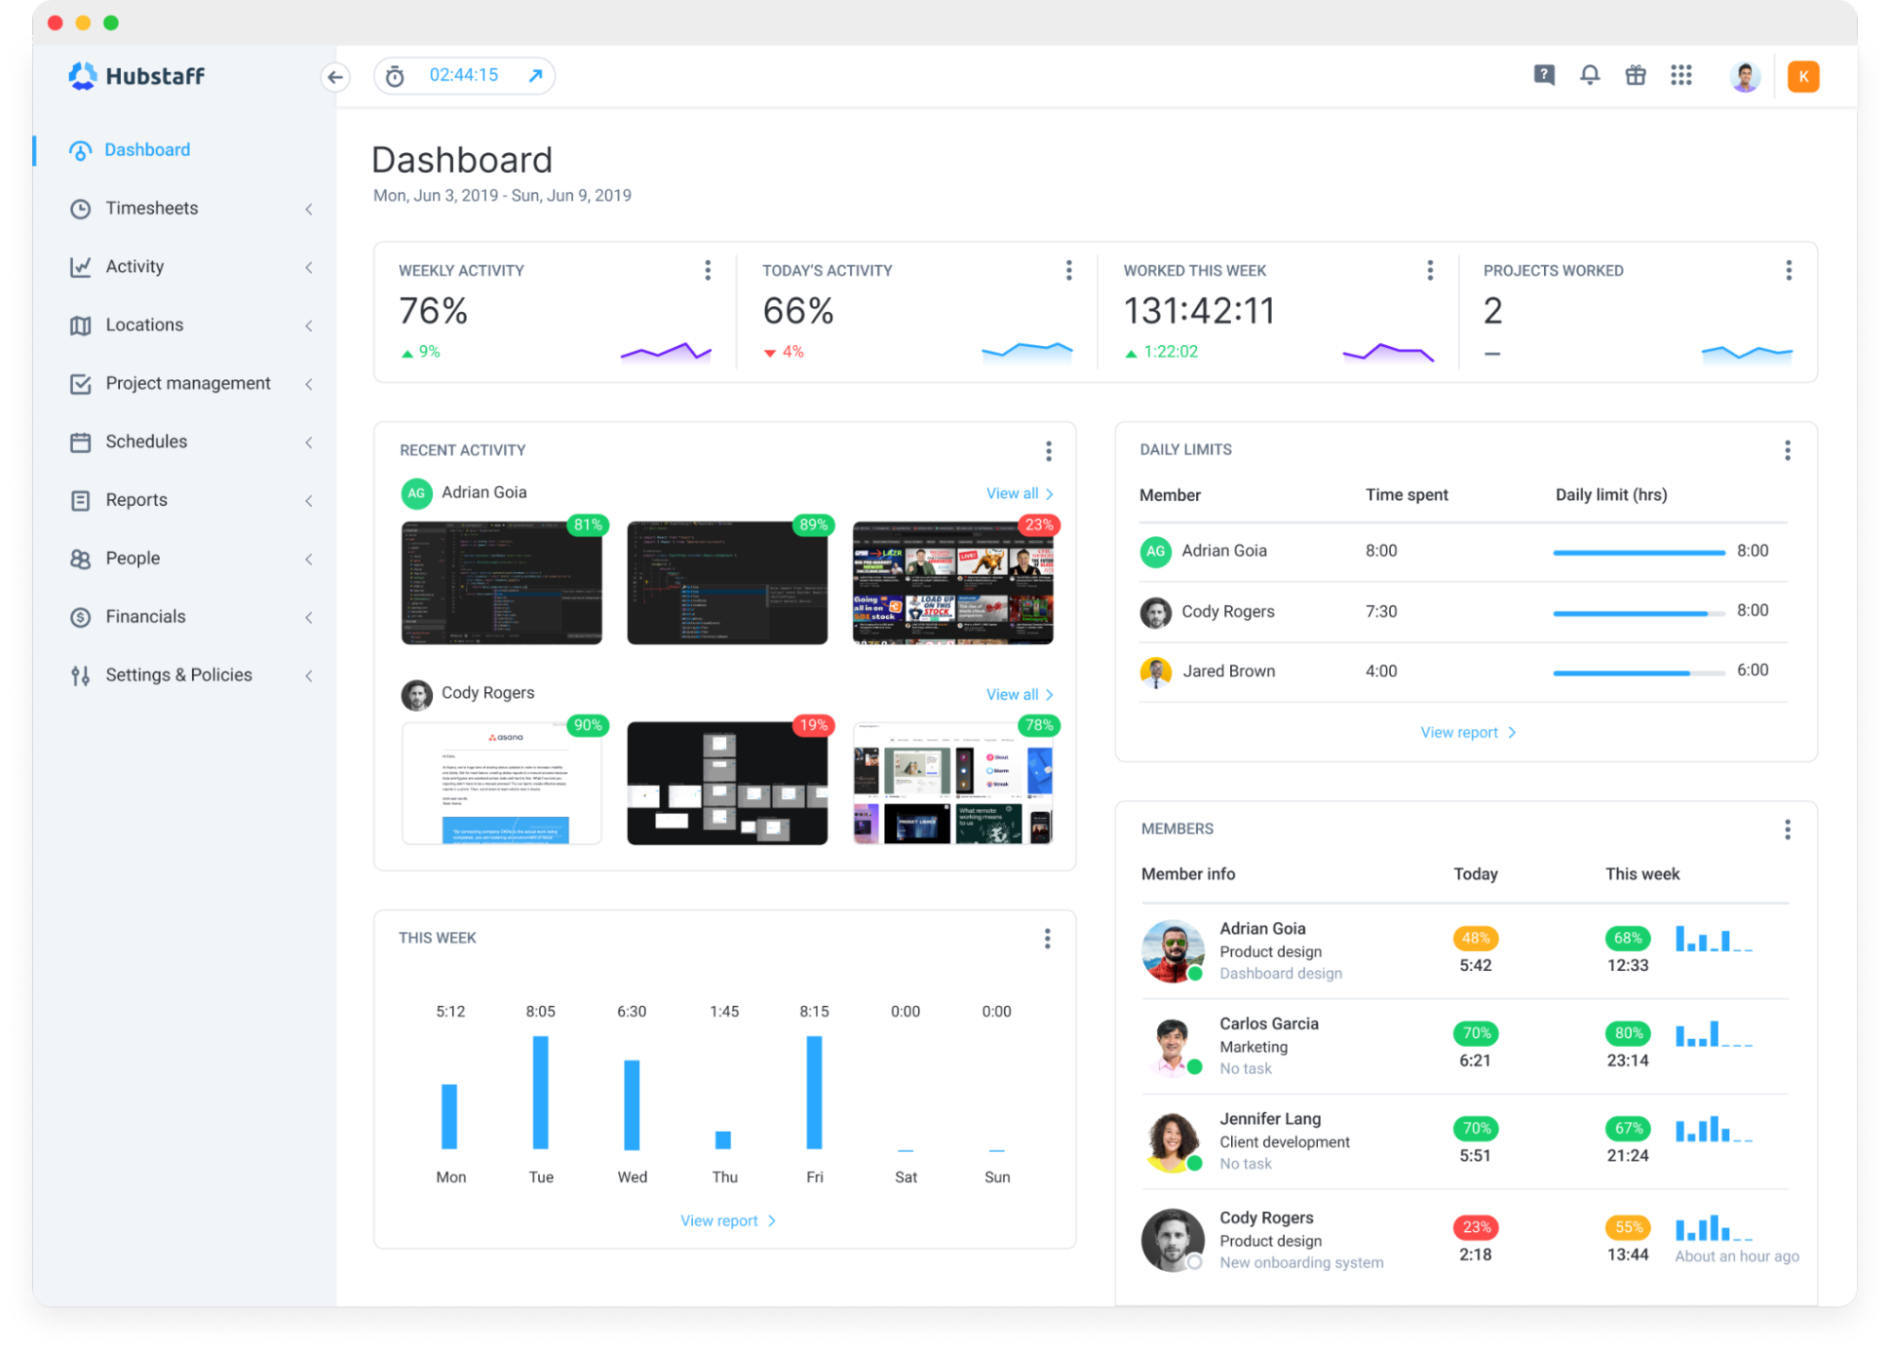Screen dimensions: 1890x1352
Task: Switch to the Schedules section
Action: [146, 441]
